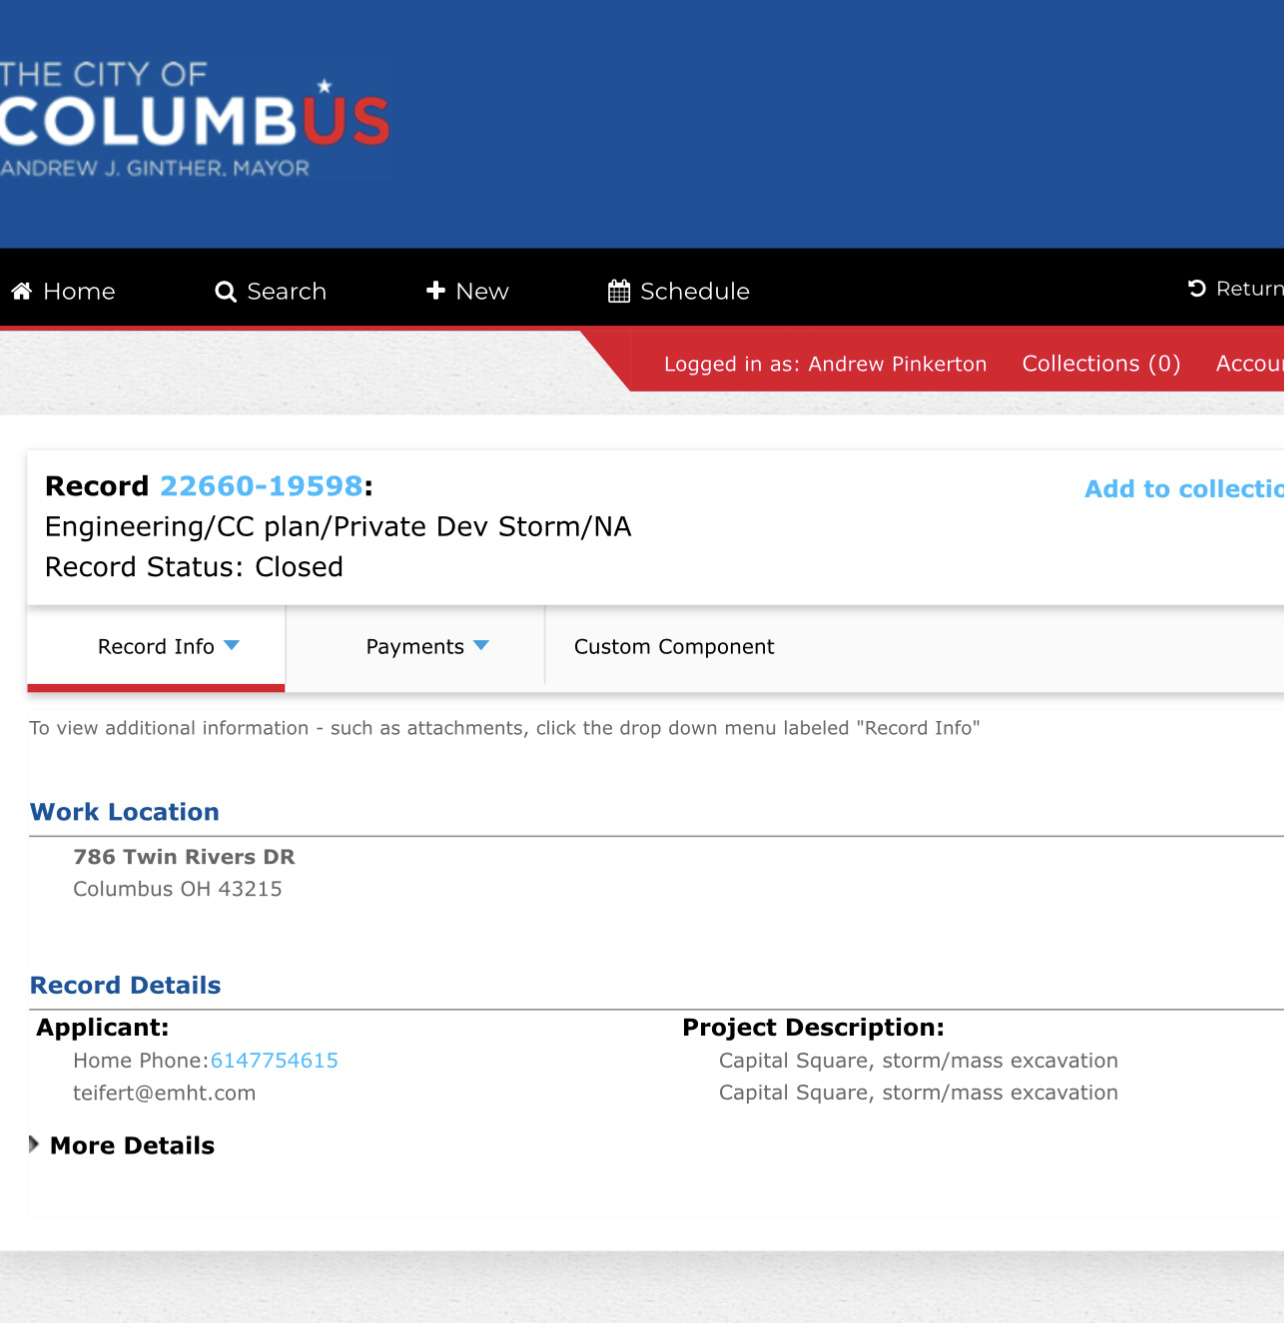The width and height of the screenshot is (1284, 1323).
Task: Click the Schedule navigation text
Action: click(x=695, y=291)
